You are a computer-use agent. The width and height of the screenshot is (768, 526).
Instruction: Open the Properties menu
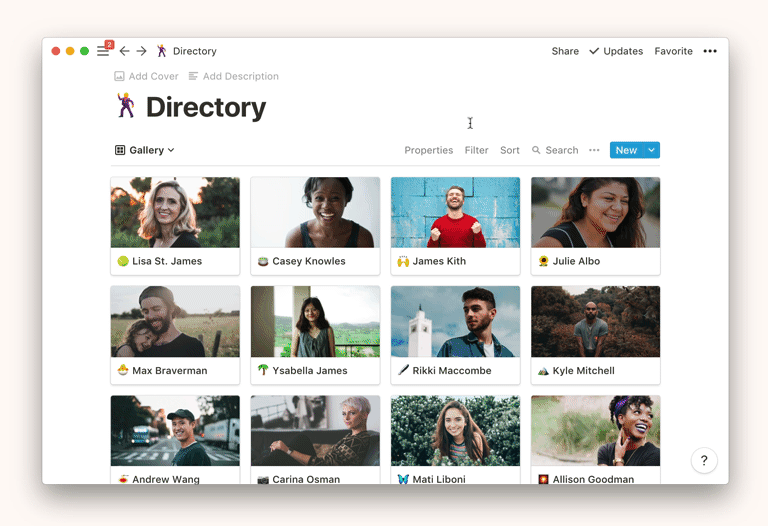[x=428, y=150]
